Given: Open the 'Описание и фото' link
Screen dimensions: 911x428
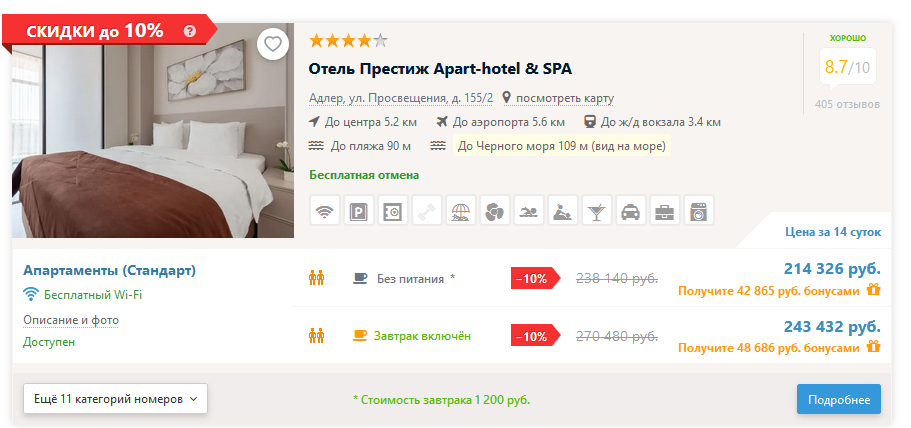Looking at the screenshot, I should coord(71,320).
